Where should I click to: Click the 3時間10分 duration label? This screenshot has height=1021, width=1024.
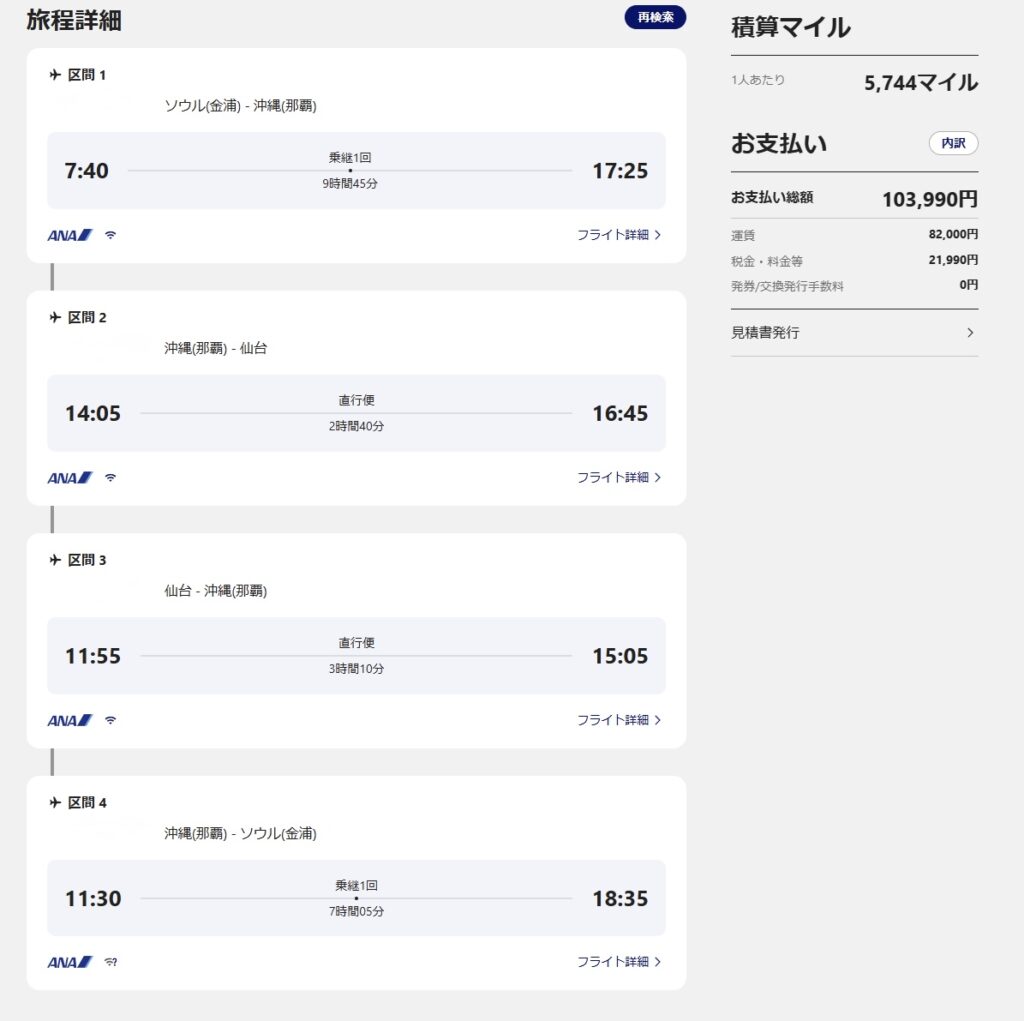tap(356, 668)
